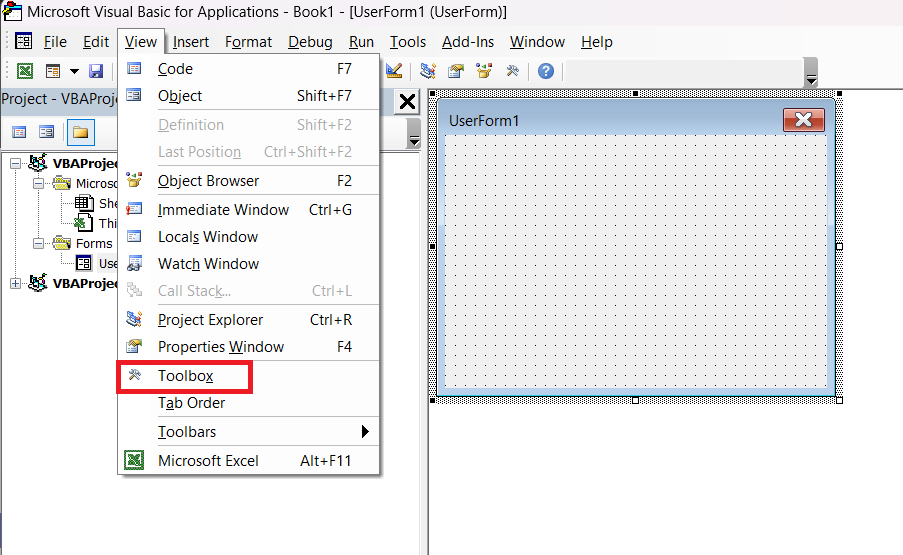
Task: Choose Properties Window from View menu
Action: [x=248, y=347]
